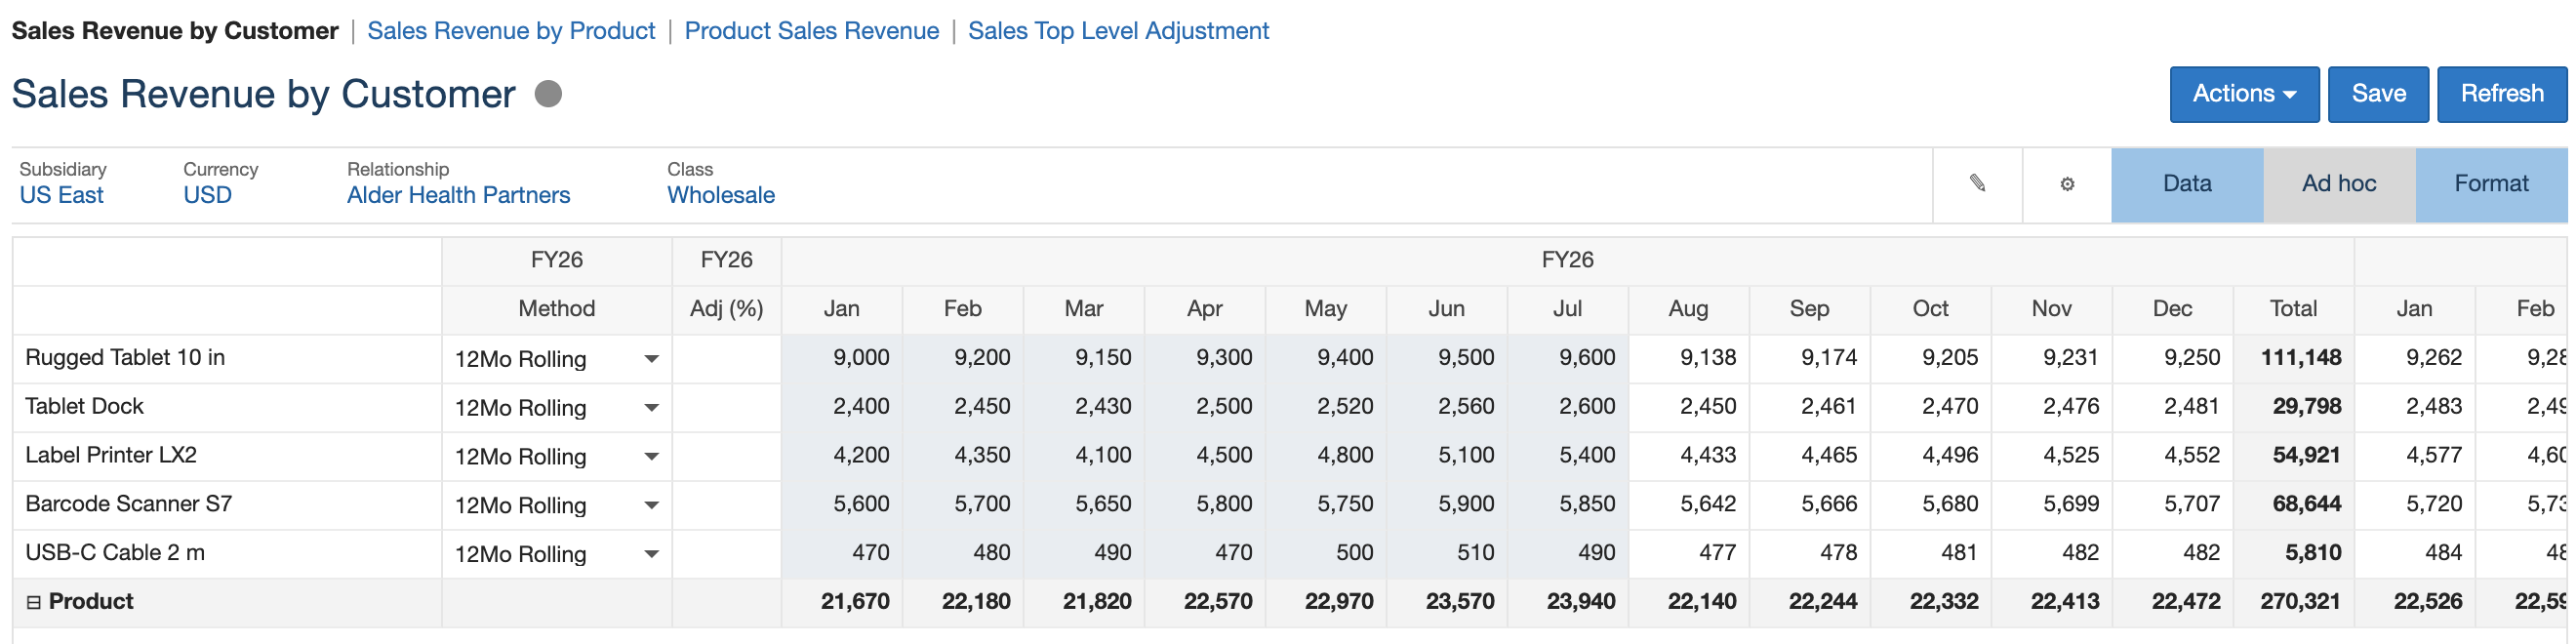
Task: Click Product Jan total 21,670
Action: click(x=842, y=603)
